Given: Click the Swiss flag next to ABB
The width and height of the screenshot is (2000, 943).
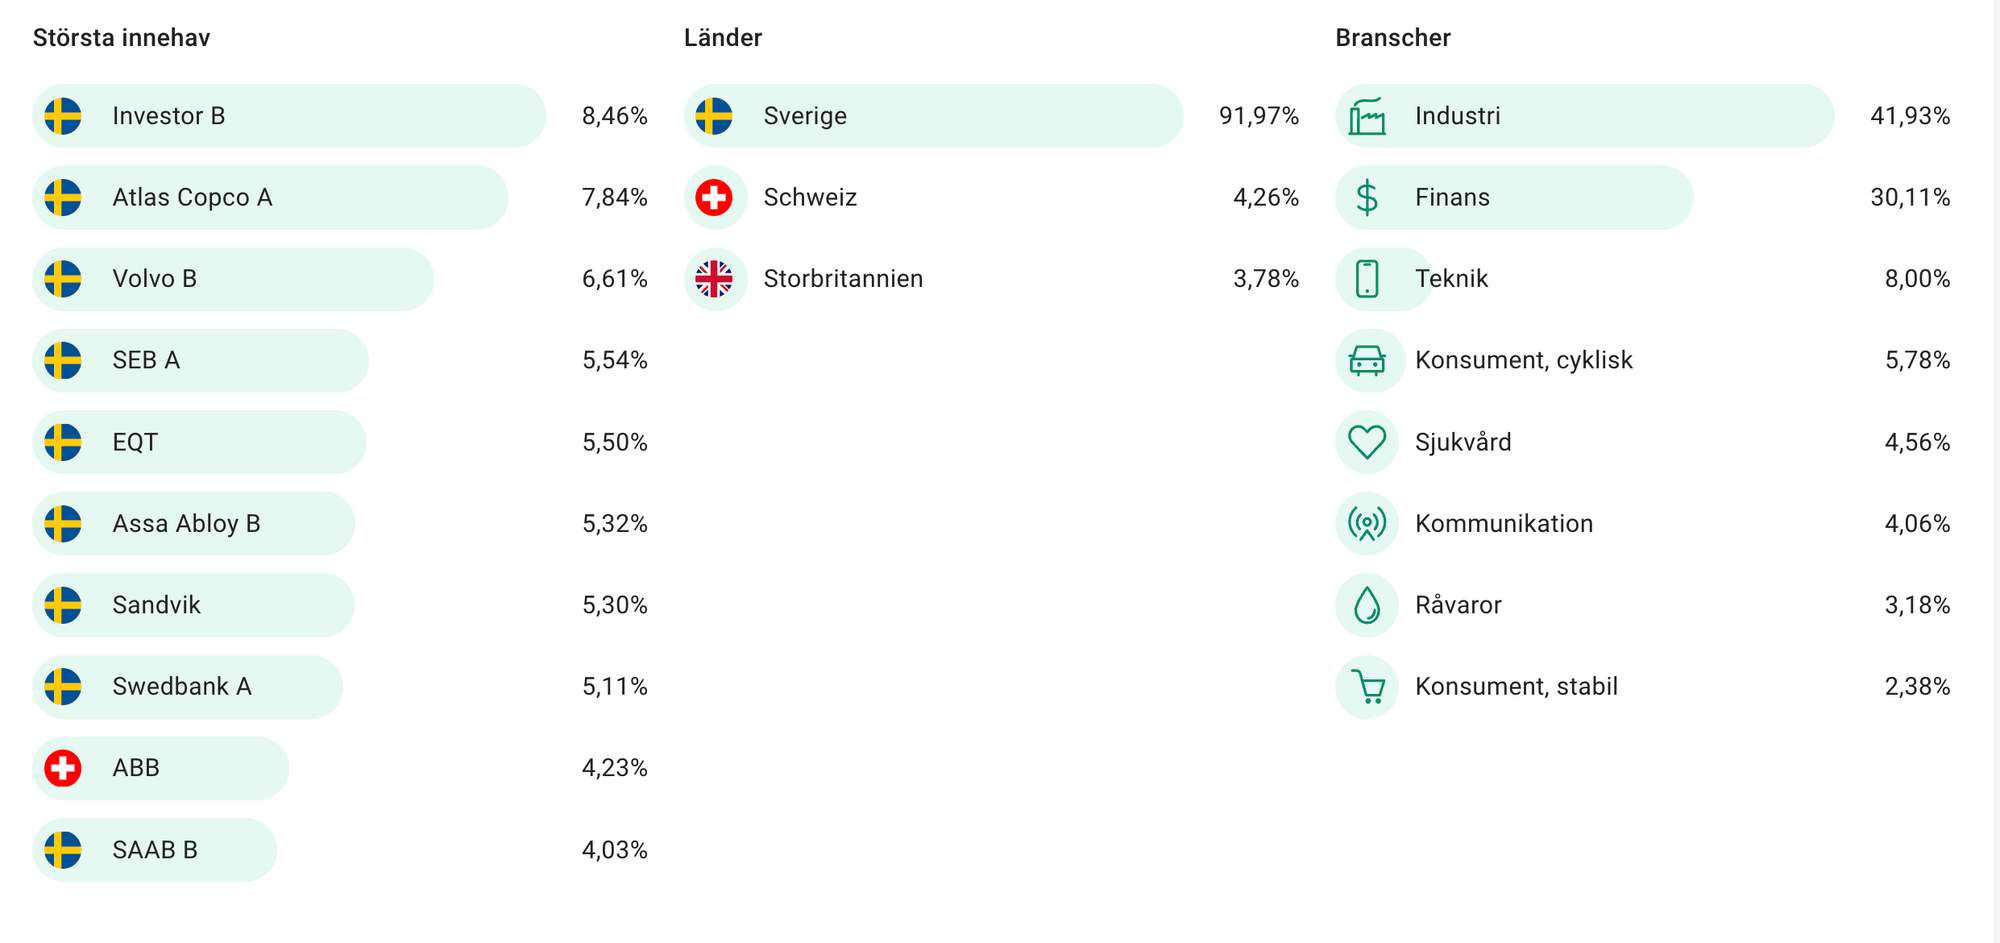Looking at the screenshot, I should coord(63,768).
